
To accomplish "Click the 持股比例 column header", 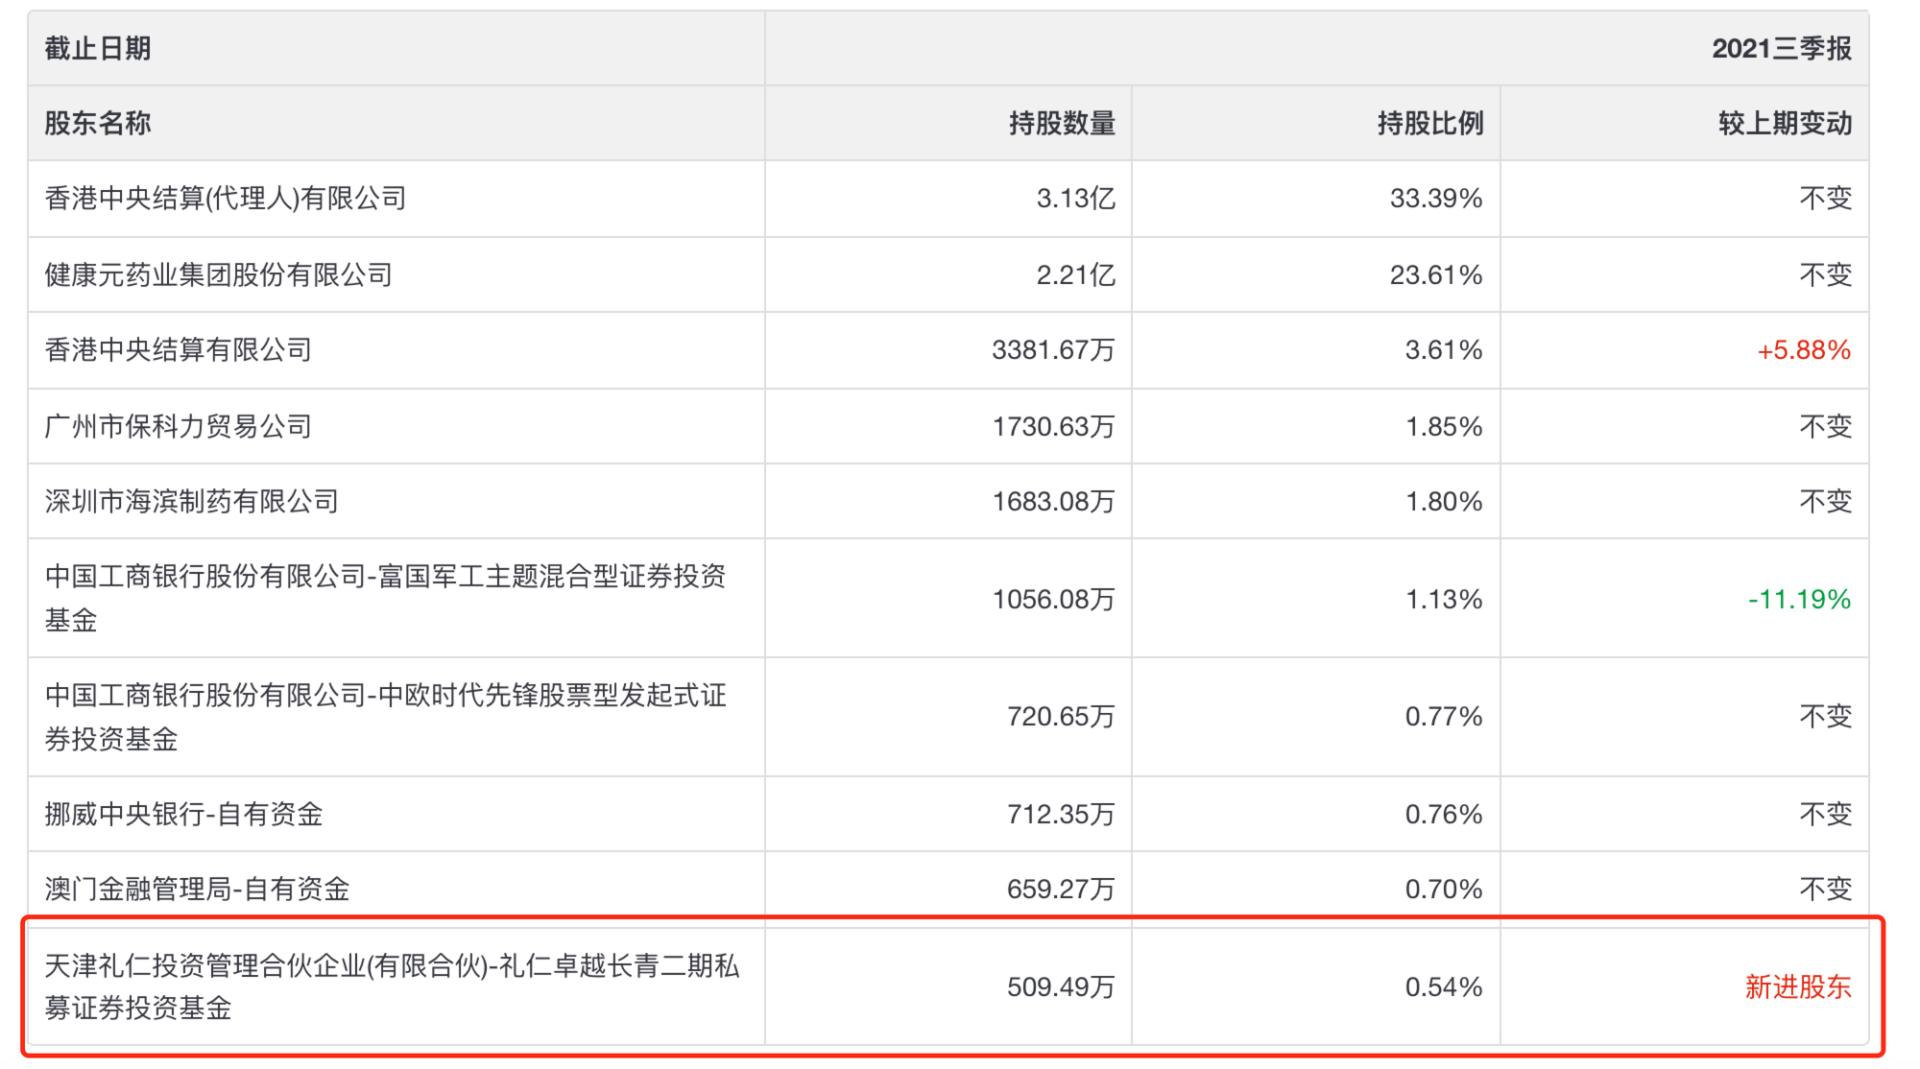I will [1429, 123].
